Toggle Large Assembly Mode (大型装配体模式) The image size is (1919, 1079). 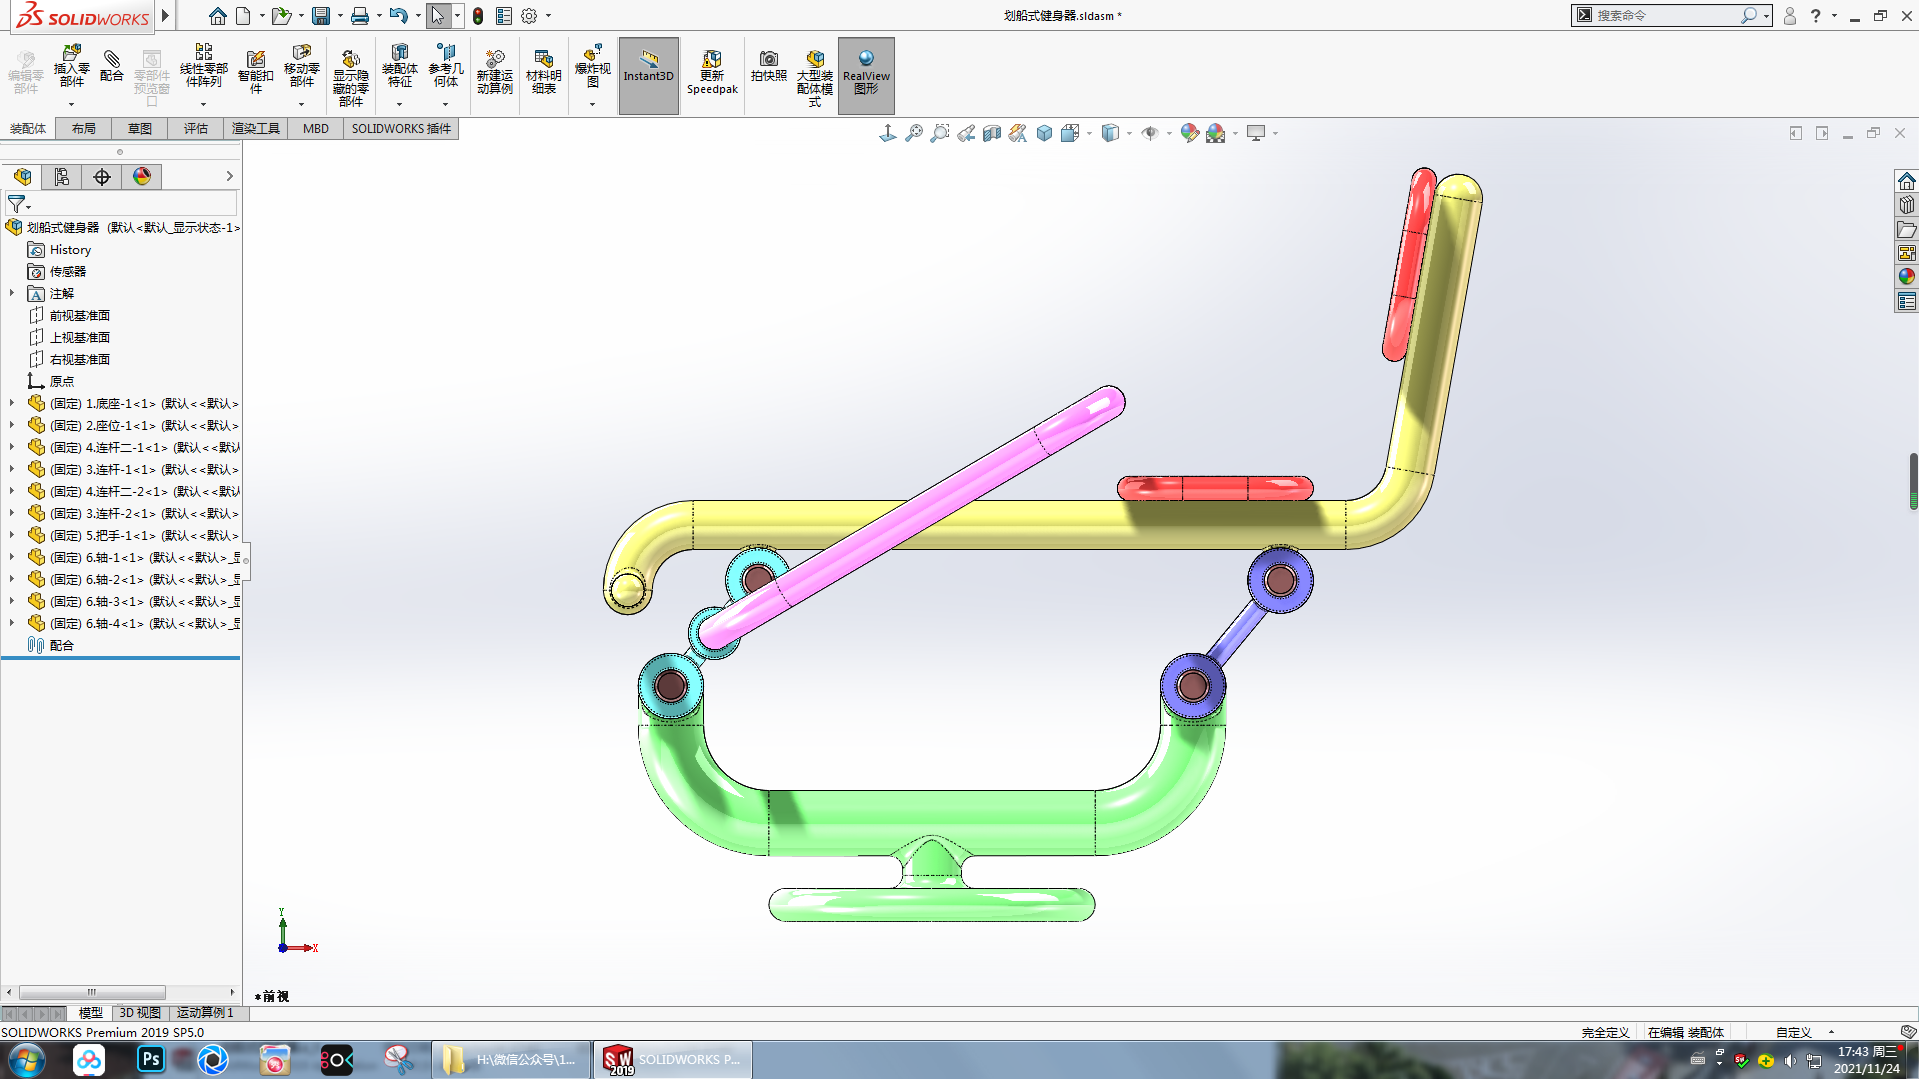(815, 78)
